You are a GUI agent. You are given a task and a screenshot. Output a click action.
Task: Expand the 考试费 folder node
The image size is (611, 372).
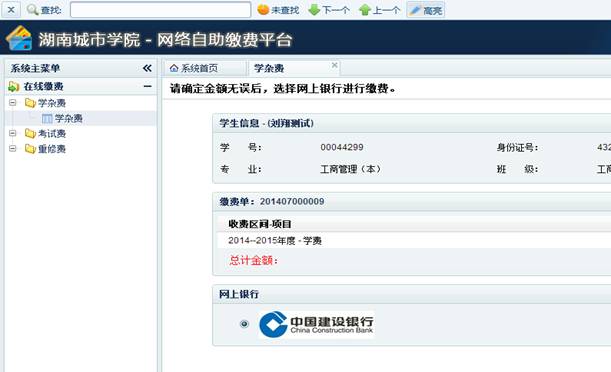13,134
